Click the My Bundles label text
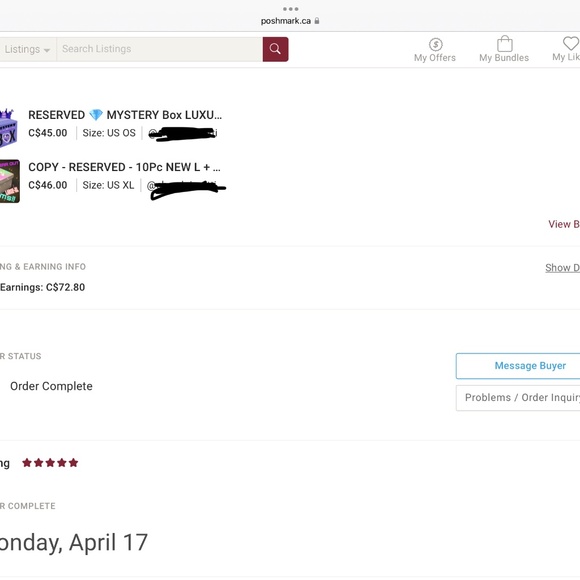580x580 pixels. coord(504,58)
